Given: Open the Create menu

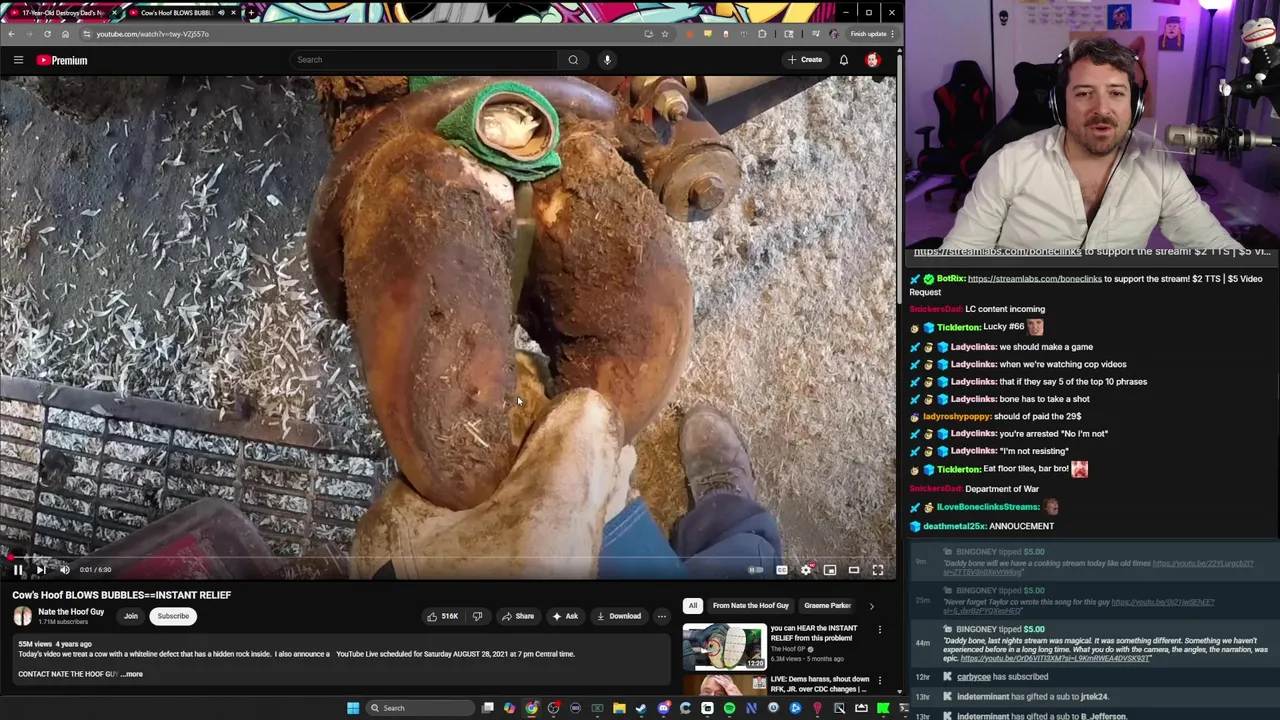Looking at the screenshot, I should click(805, 60).
